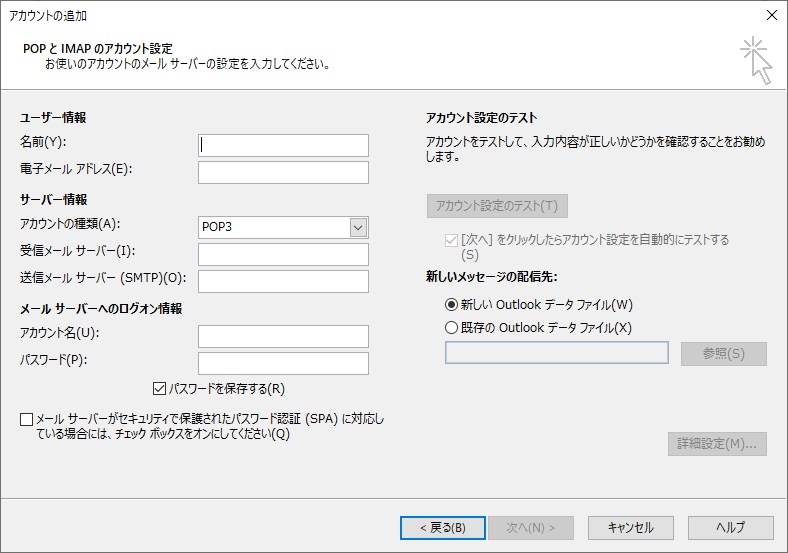Open 詳細設定(M) advanced settings
This screenshot has width=788, height=553.
[x=717, y=444]
